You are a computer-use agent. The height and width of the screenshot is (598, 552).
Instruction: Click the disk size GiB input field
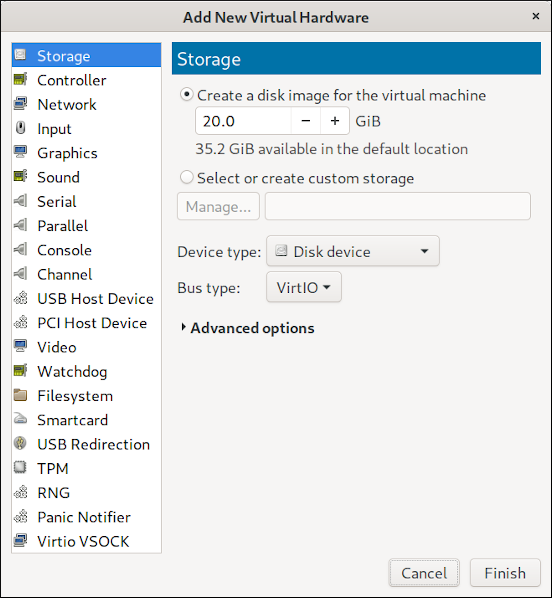coord(243,121)
